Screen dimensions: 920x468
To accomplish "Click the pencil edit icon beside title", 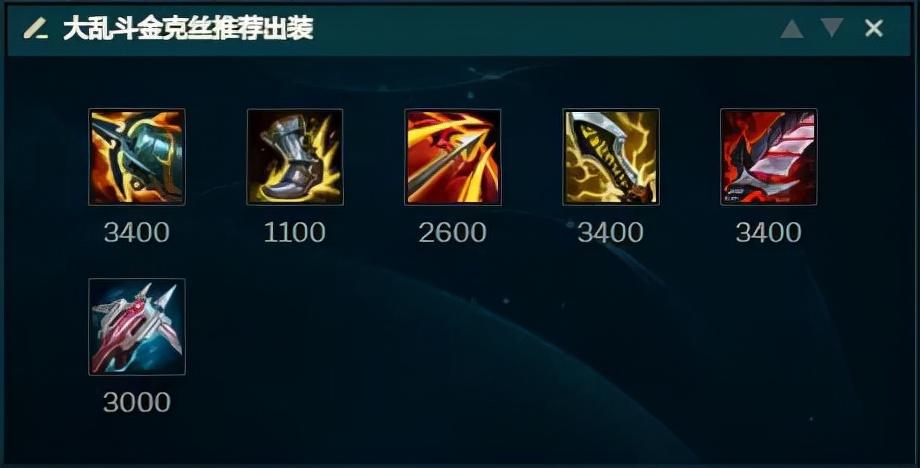I will 35,28.
